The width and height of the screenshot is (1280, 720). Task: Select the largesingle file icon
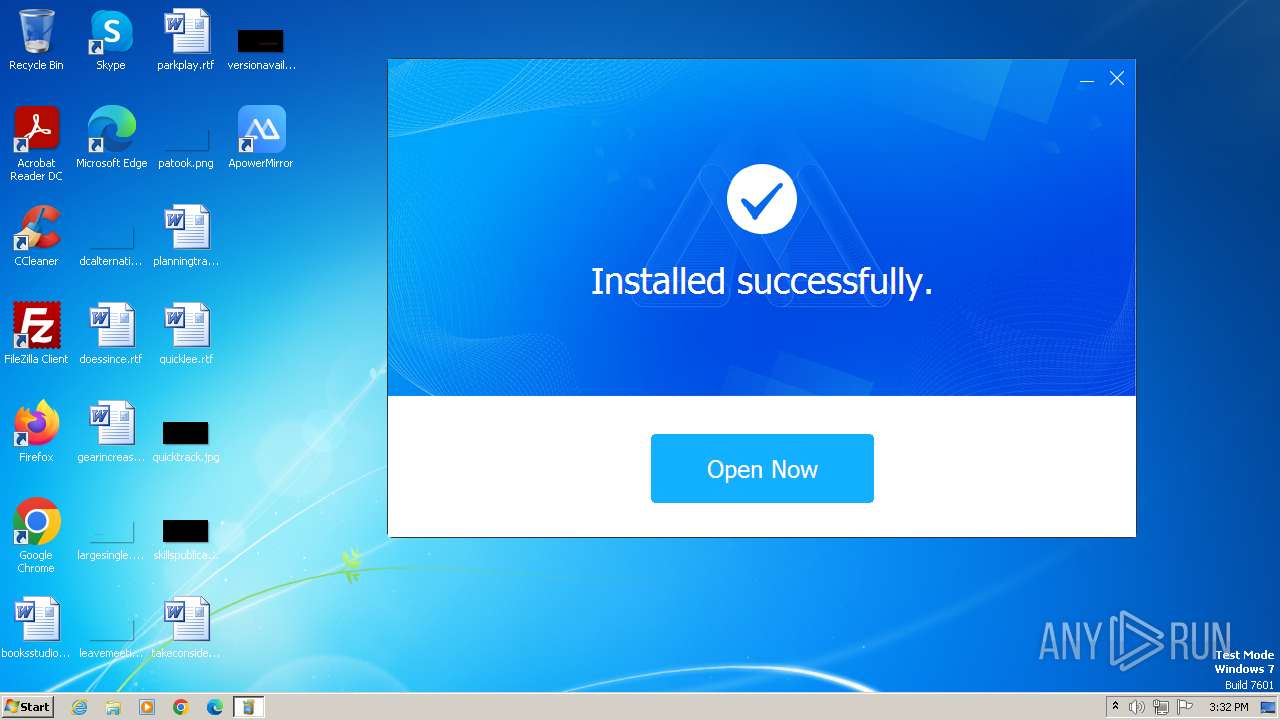pyautogui.click(x=111, y=538)
